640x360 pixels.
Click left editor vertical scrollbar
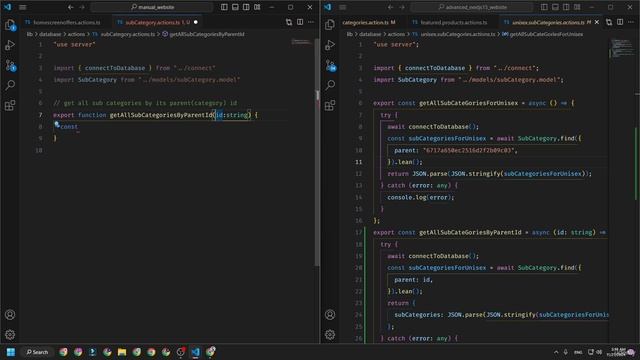click(317, 153)
